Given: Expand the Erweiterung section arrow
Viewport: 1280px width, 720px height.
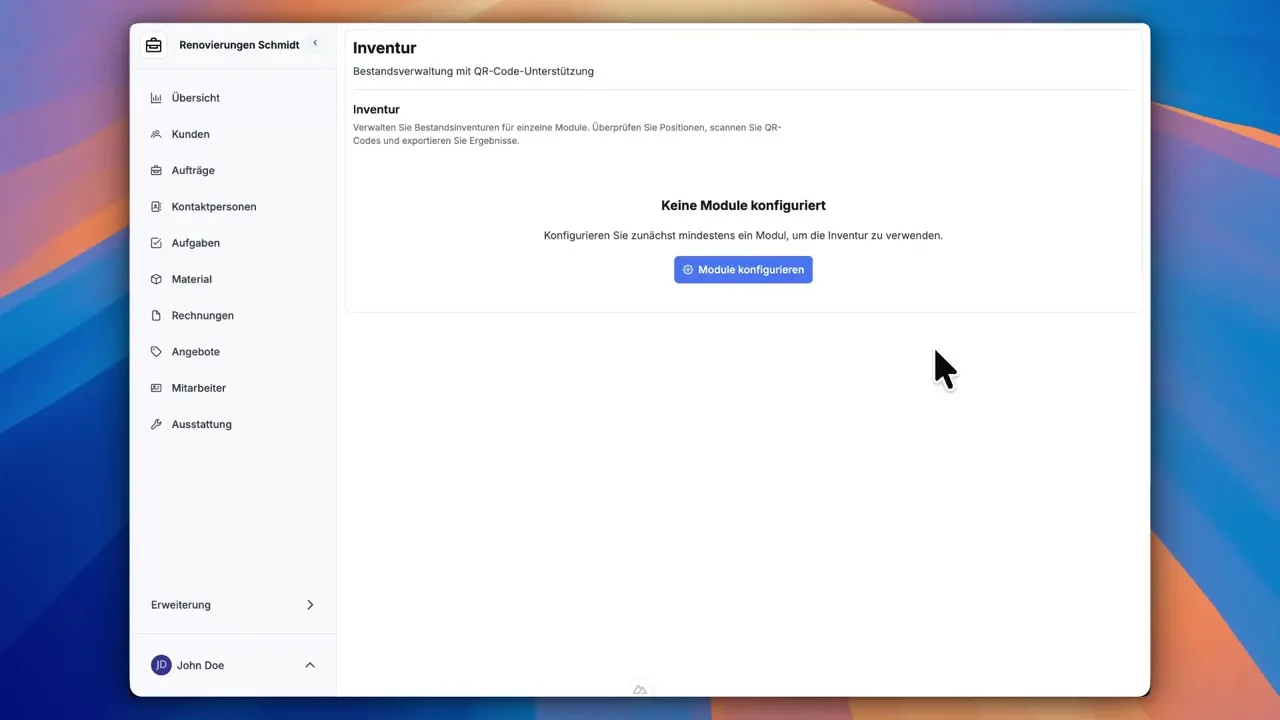Looking at the screenshot, I should (x=310, y=605).
